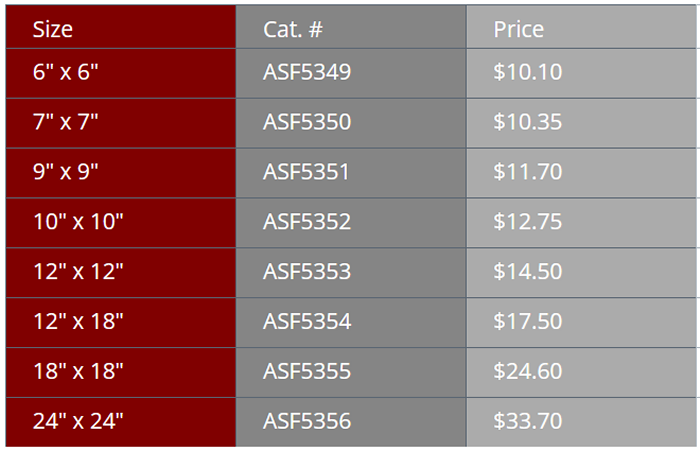Image resolution: width=700 pixels, height=451 pixels.
Task: Click the Size column header
Action: point(53,29)
